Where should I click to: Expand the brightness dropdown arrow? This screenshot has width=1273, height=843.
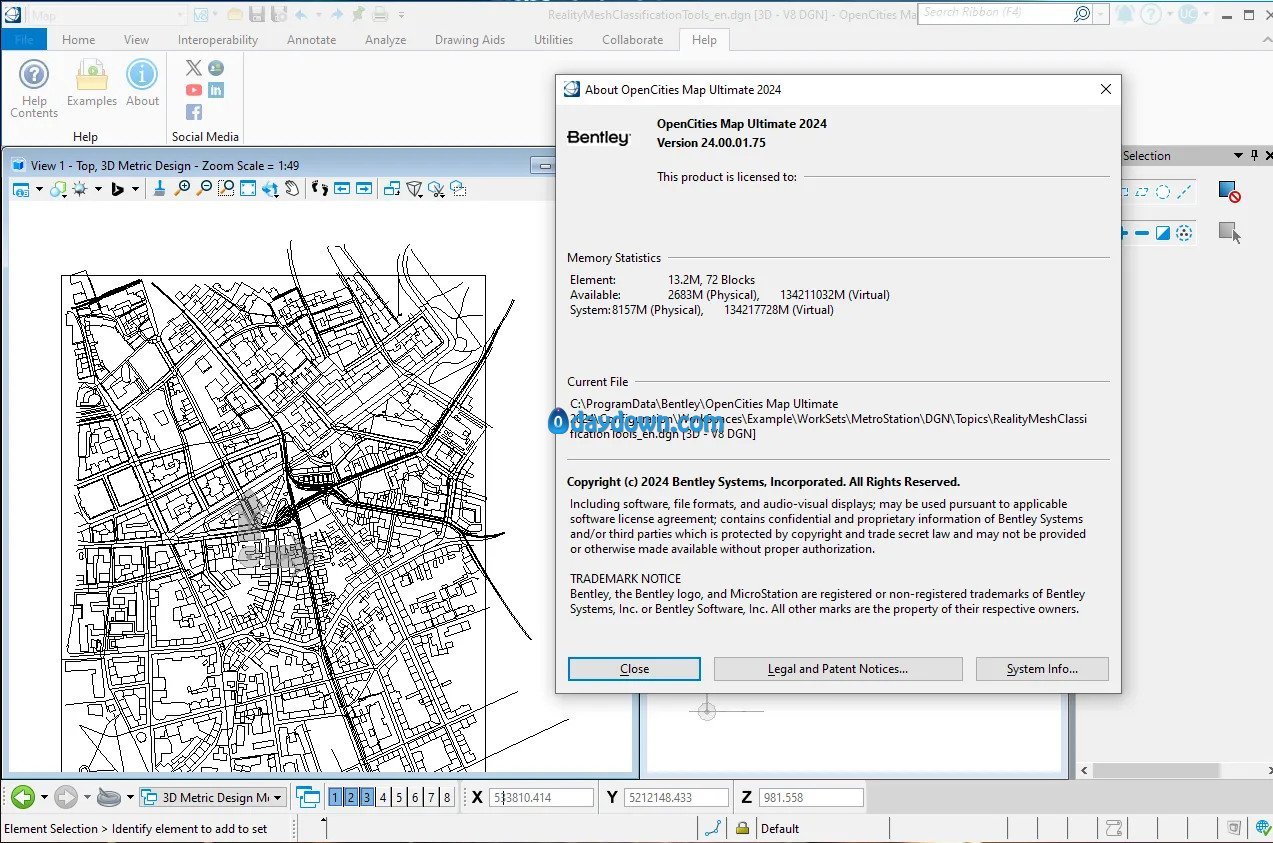click(x=98, y=189)
